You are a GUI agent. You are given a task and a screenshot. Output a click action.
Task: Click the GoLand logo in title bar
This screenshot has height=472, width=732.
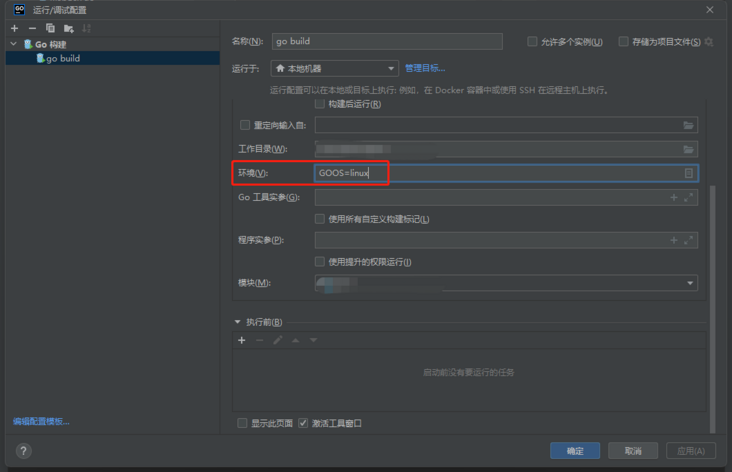20,9
